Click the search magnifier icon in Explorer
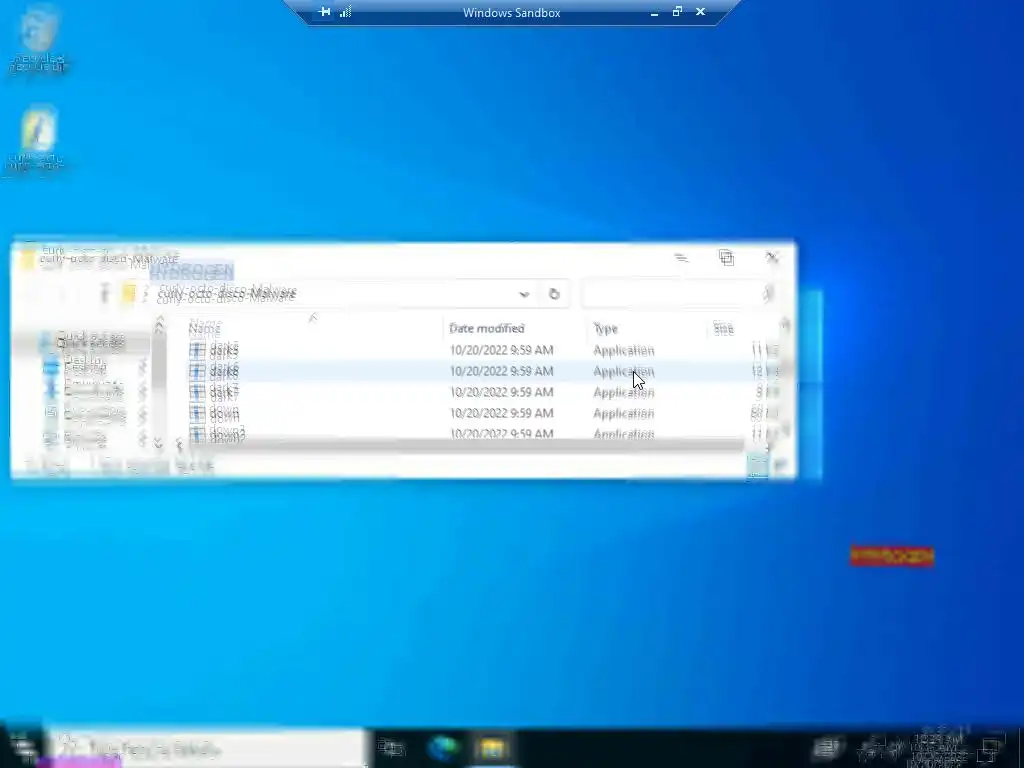The width and height of the screenshot is (1024, 768). (x=767, y=294)
